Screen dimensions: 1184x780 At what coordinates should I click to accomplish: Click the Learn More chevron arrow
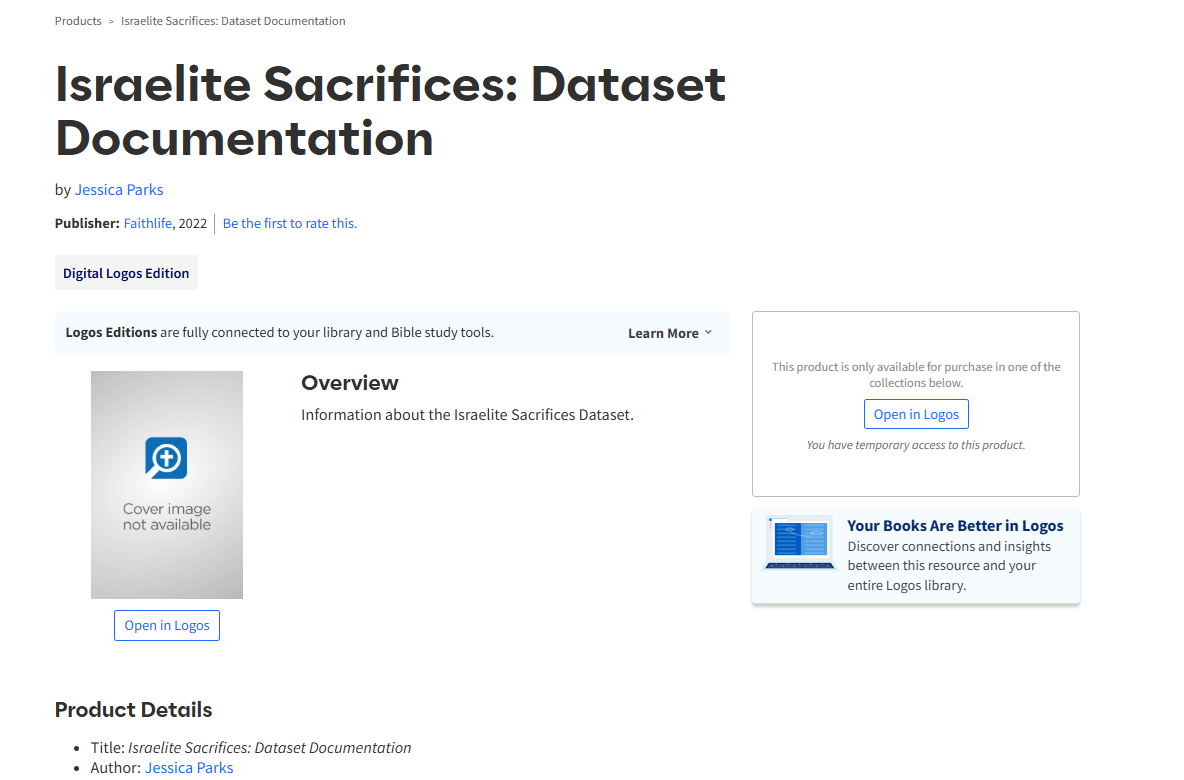[x=708, y=332]
